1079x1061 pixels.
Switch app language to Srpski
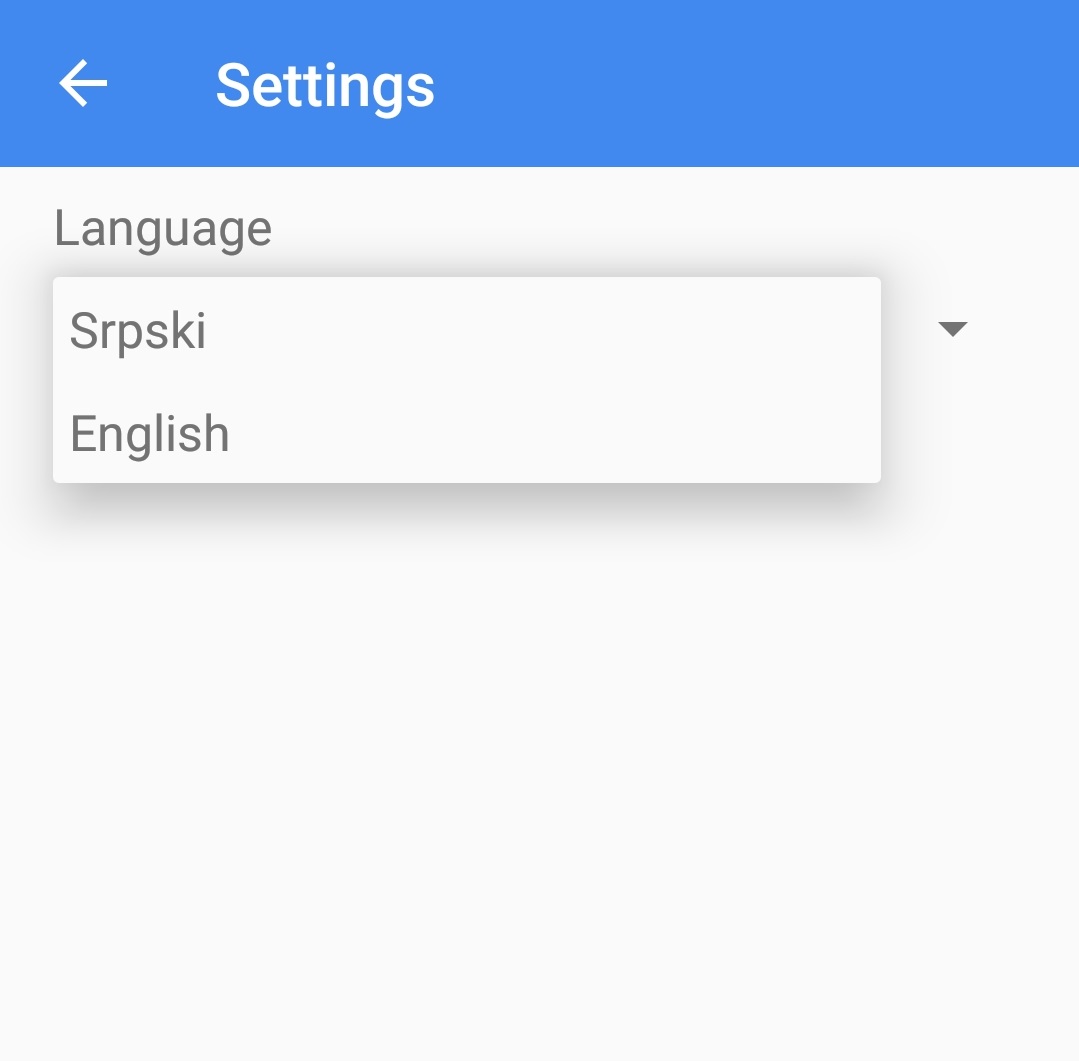pyautogui.click(x=138, y=331)
